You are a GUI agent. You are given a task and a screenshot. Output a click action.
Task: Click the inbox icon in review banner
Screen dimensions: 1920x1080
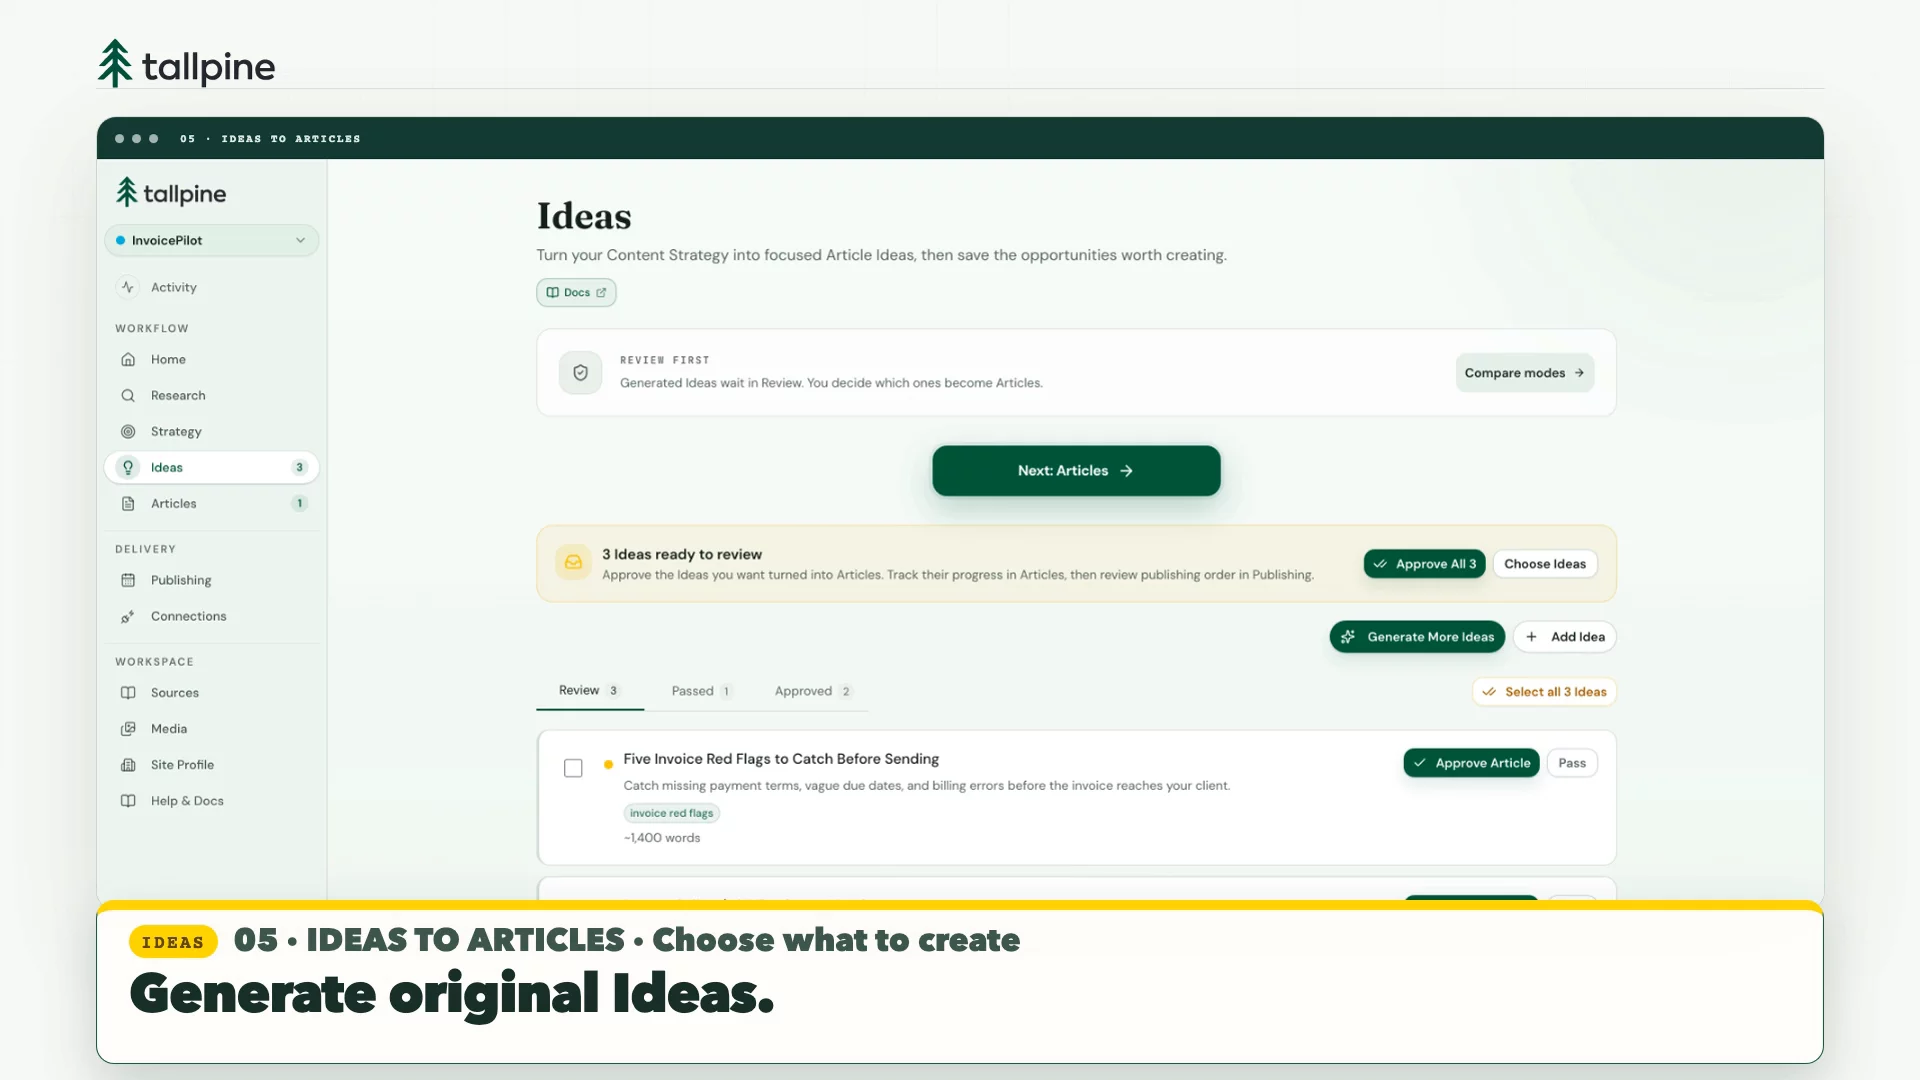[573, 562]
